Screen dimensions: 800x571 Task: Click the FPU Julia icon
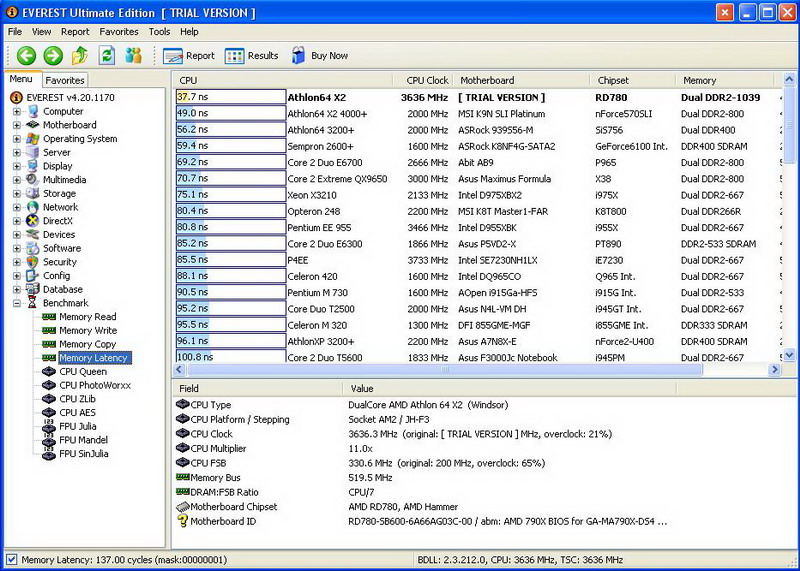pos(49,426)
